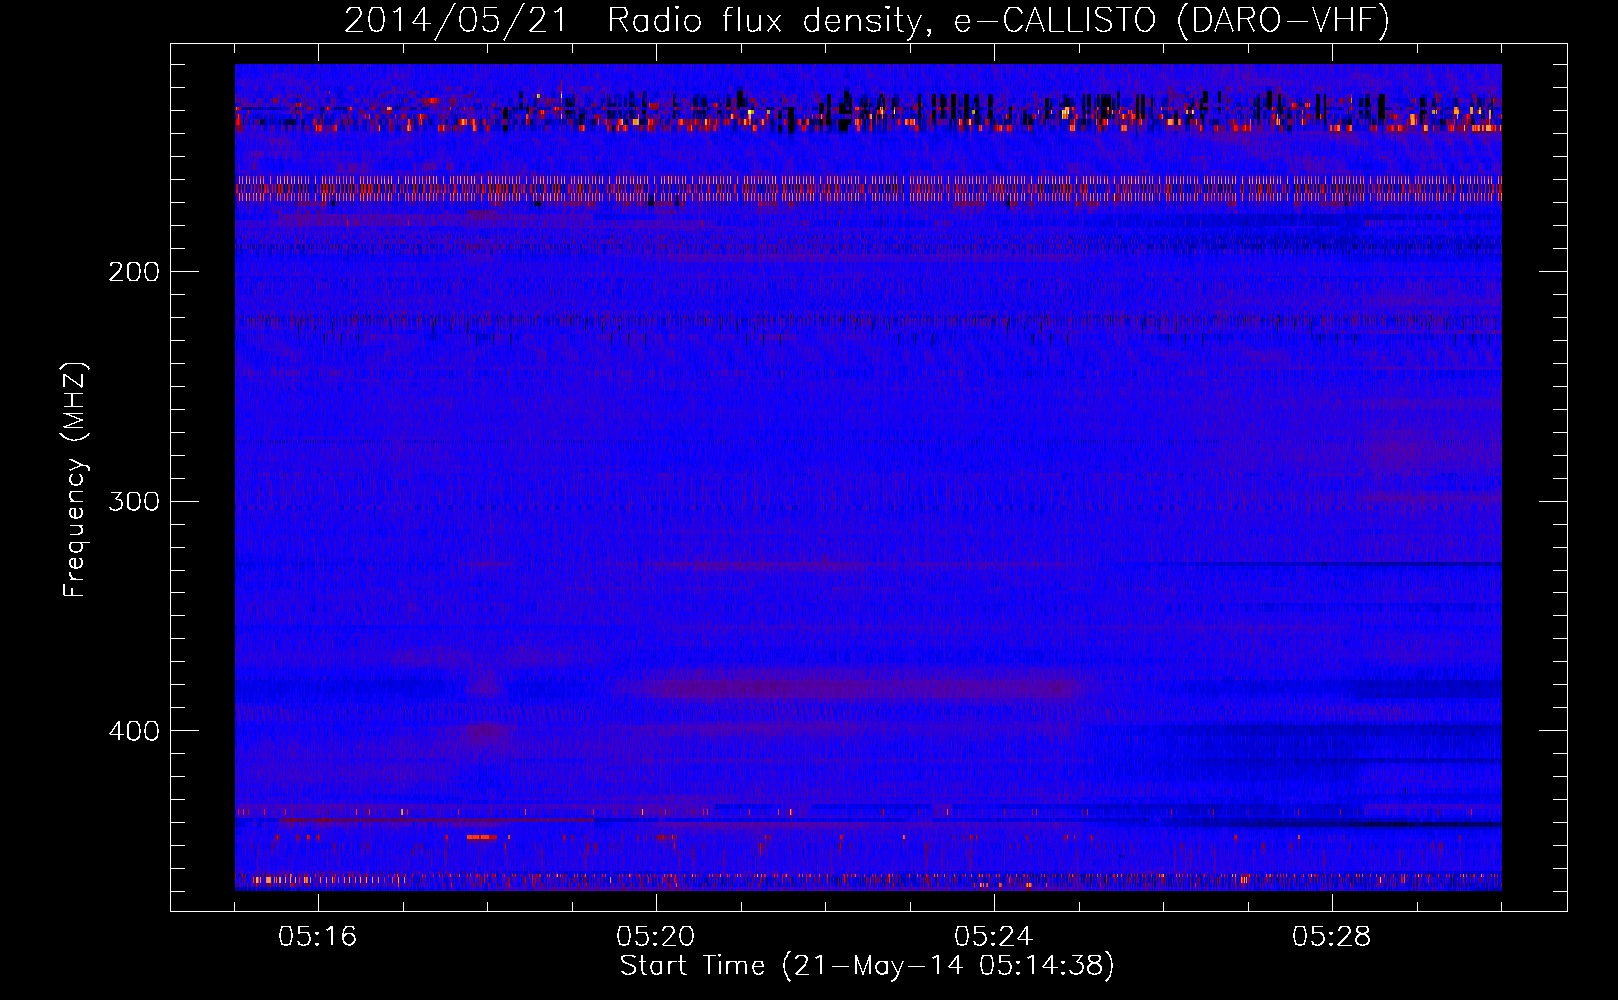Click the 300 frequency tick label
Image resolution: width=1618 pixels, height=1000 pixels.
tap(134, 501)
